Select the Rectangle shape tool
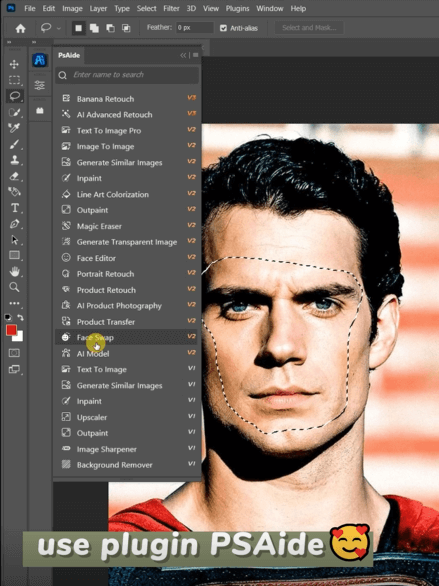Viewport: 439px width, 586px height. tap(14, 255)
